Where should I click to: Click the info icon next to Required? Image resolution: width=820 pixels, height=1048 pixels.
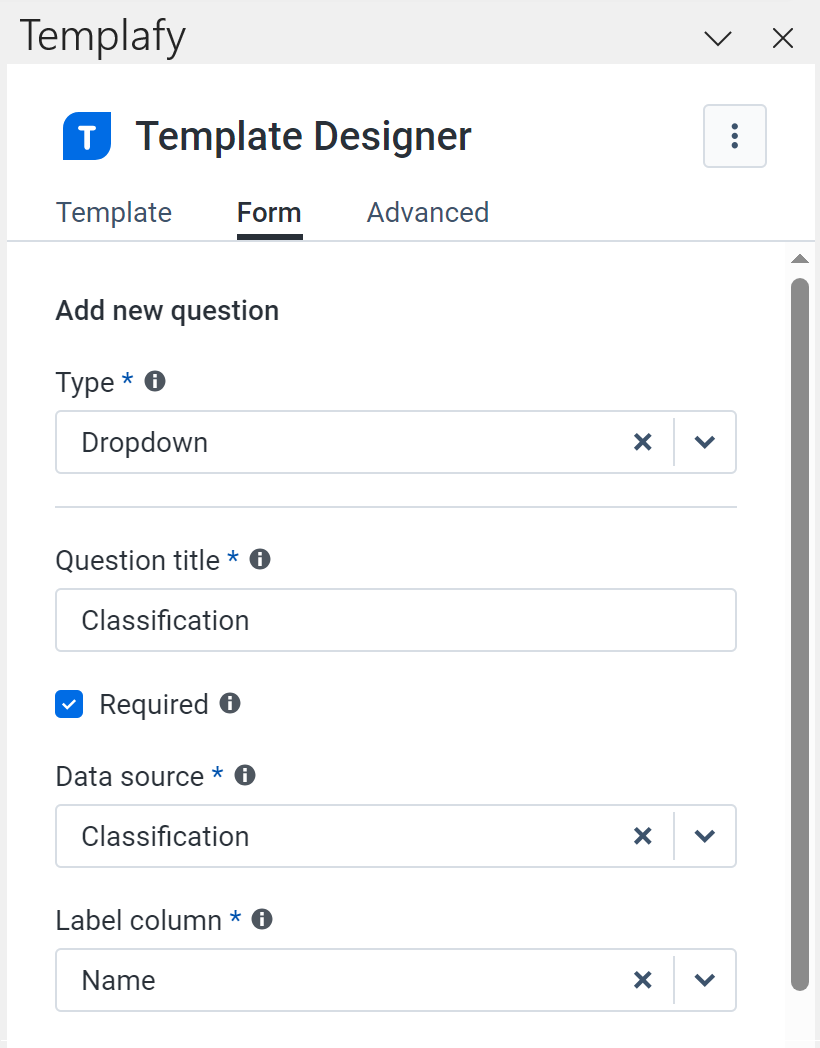pyautogui.click(x=232, y=704)
